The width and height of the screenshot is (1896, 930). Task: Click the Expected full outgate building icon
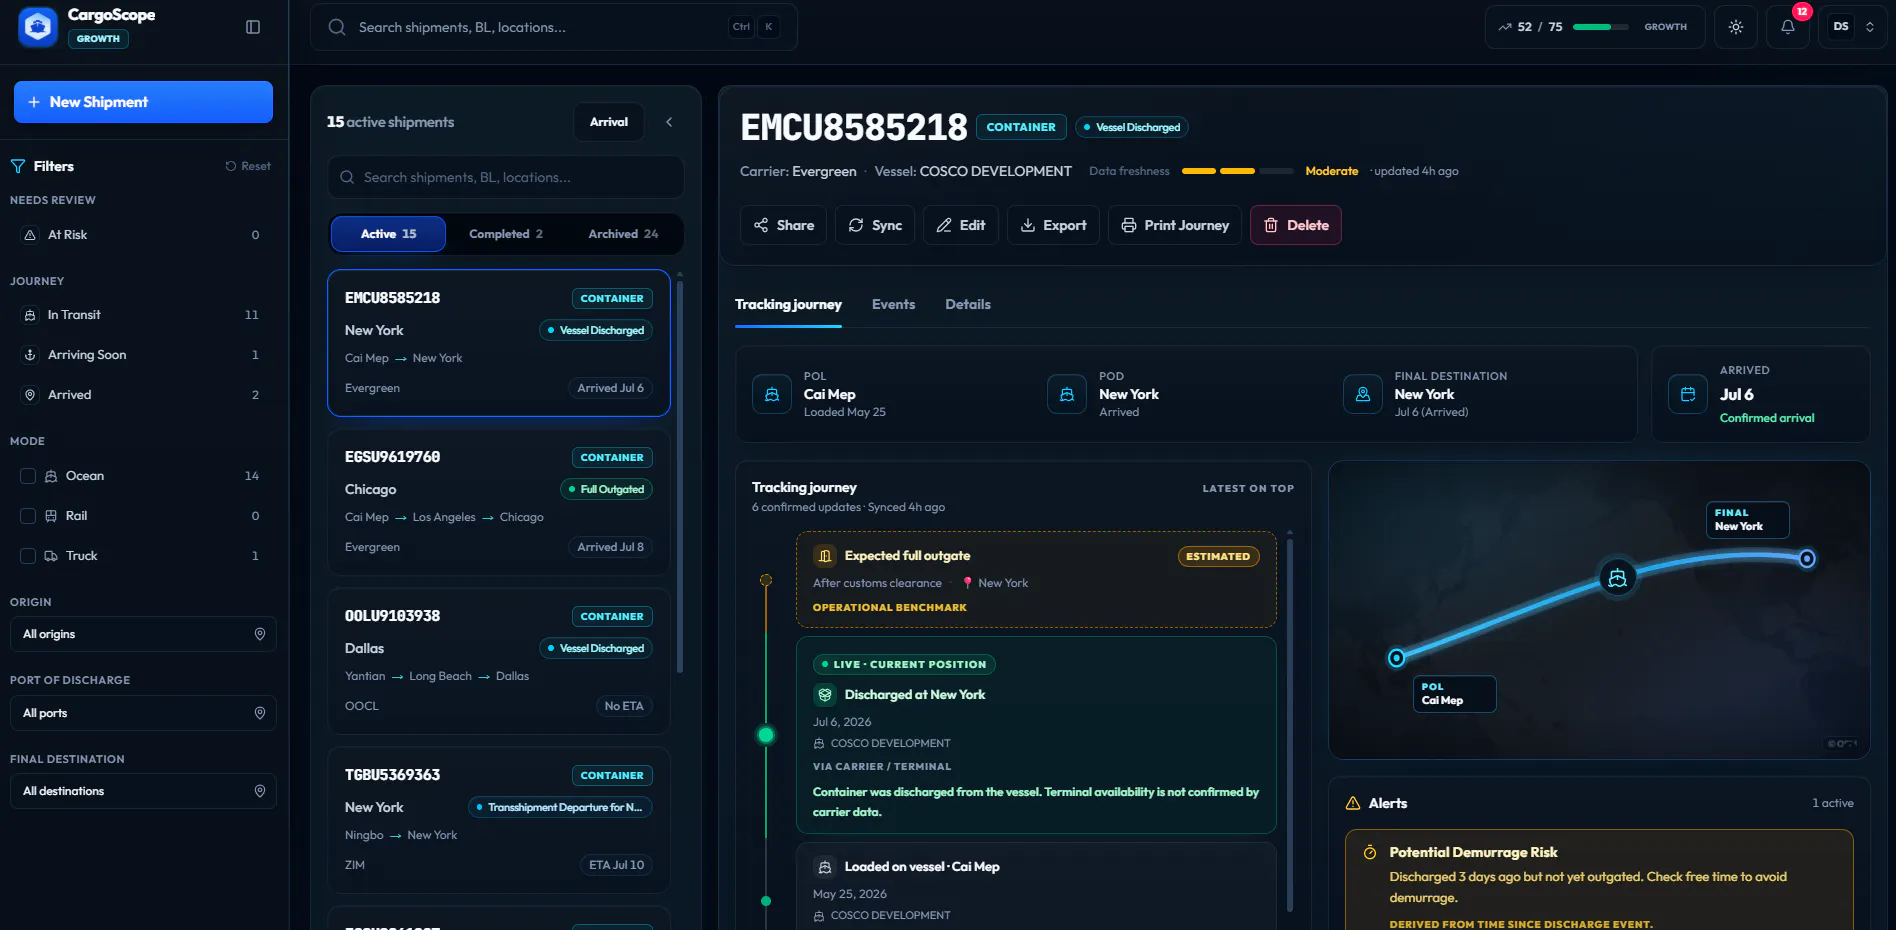(825, 556)
